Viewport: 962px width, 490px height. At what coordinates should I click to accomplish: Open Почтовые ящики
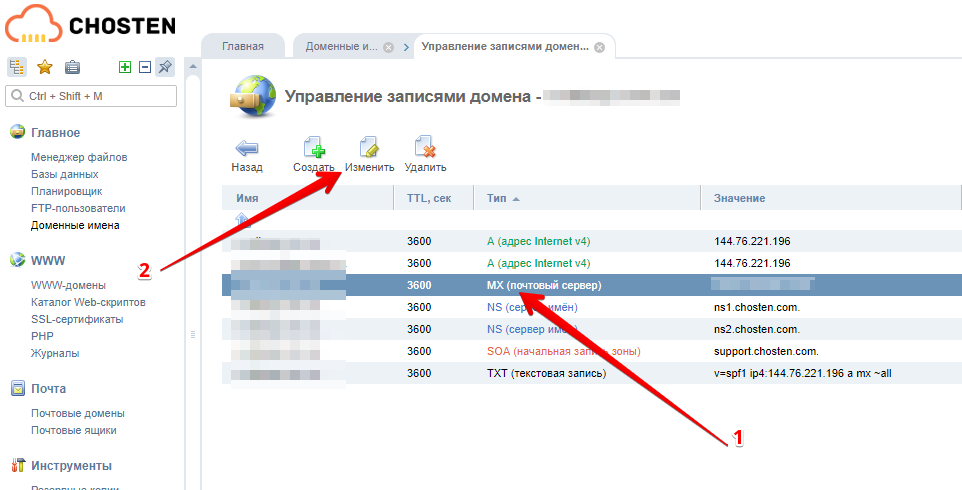click(x=74, y=431)
